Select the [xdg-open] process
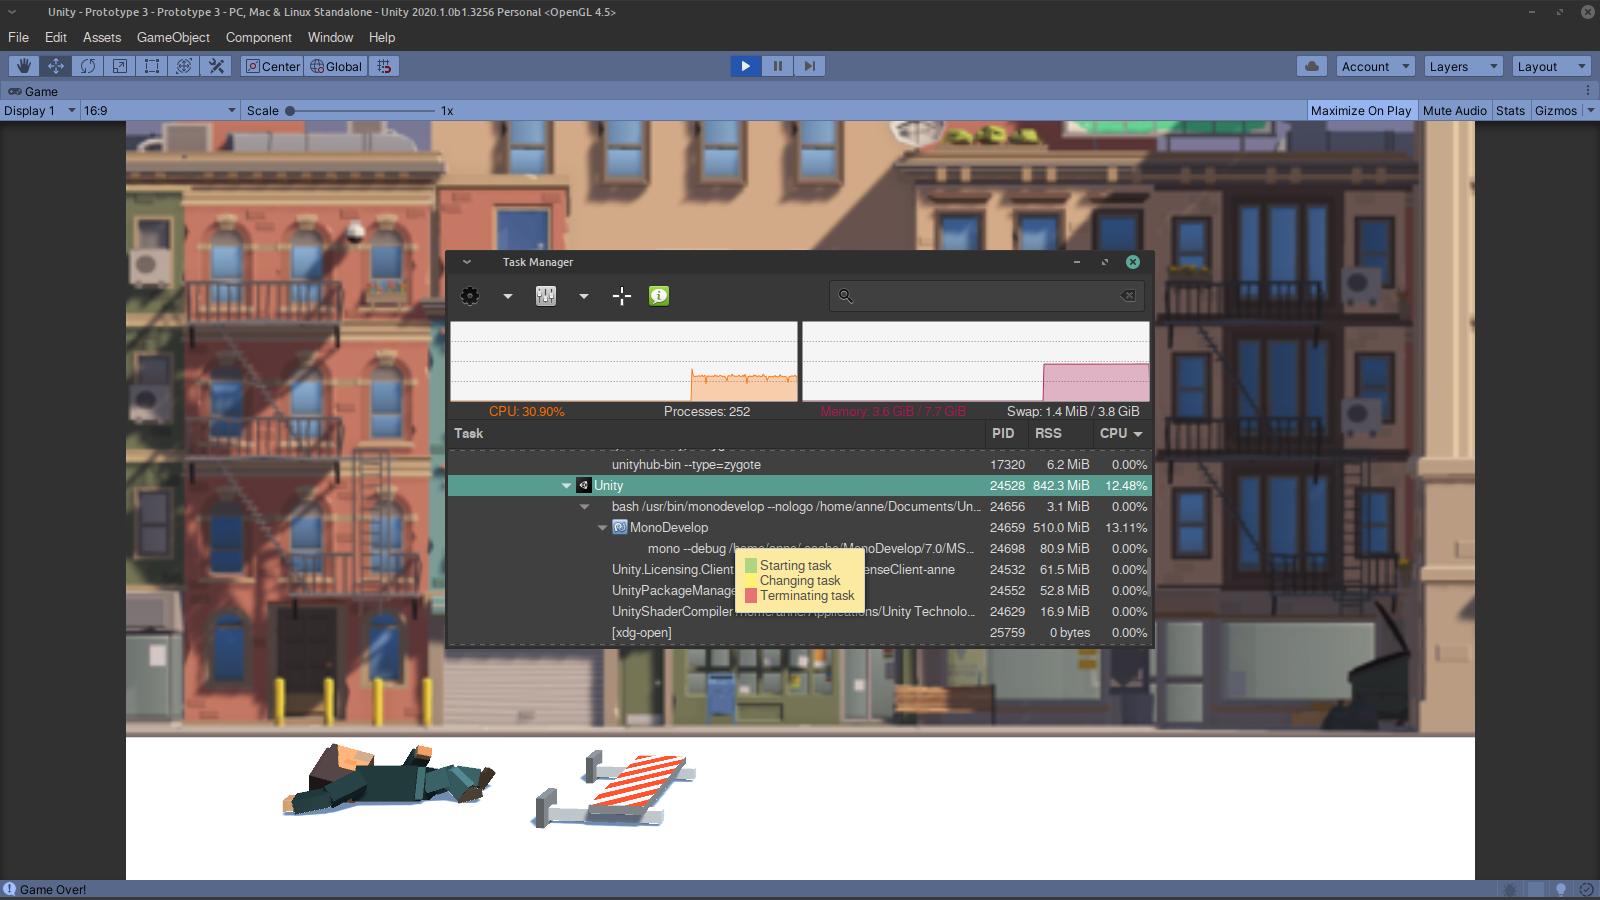 tap(799, 632)
